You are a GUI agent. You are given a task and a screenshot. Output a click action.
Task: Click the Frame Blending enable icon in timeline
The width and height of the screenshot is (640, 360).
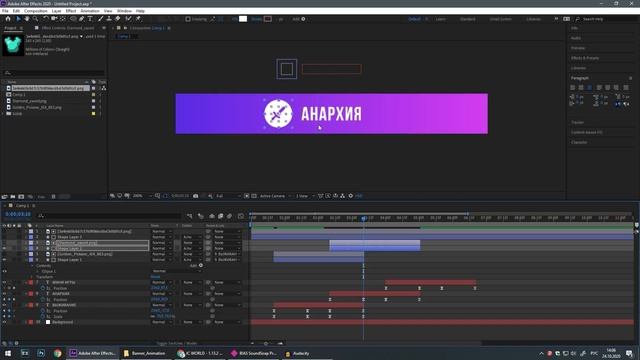(x=220, y=216)
